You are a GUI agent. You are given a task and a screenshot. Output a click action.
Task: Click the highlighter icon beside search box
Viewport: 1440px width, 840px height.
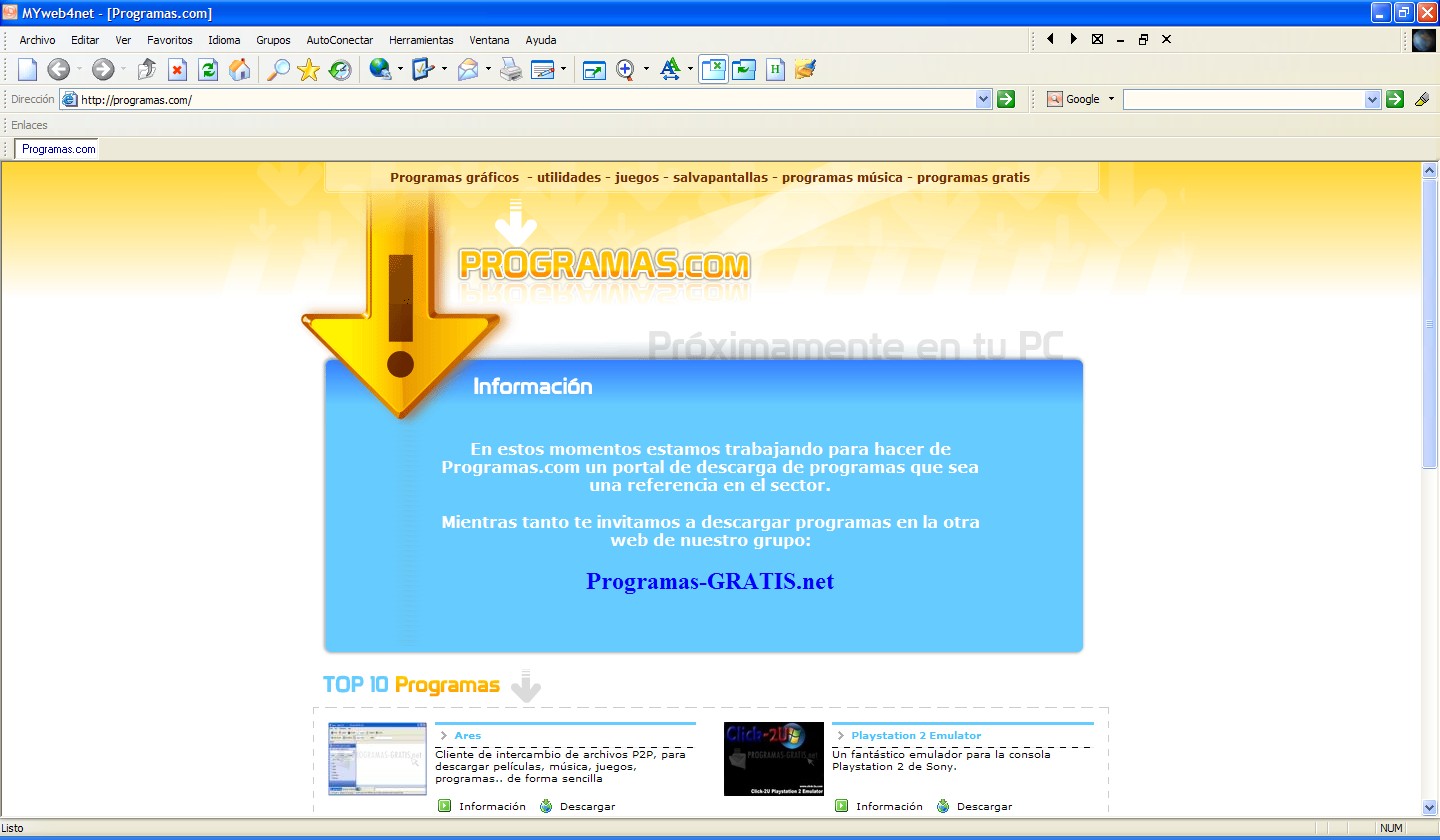click(x=1422, y=99)
